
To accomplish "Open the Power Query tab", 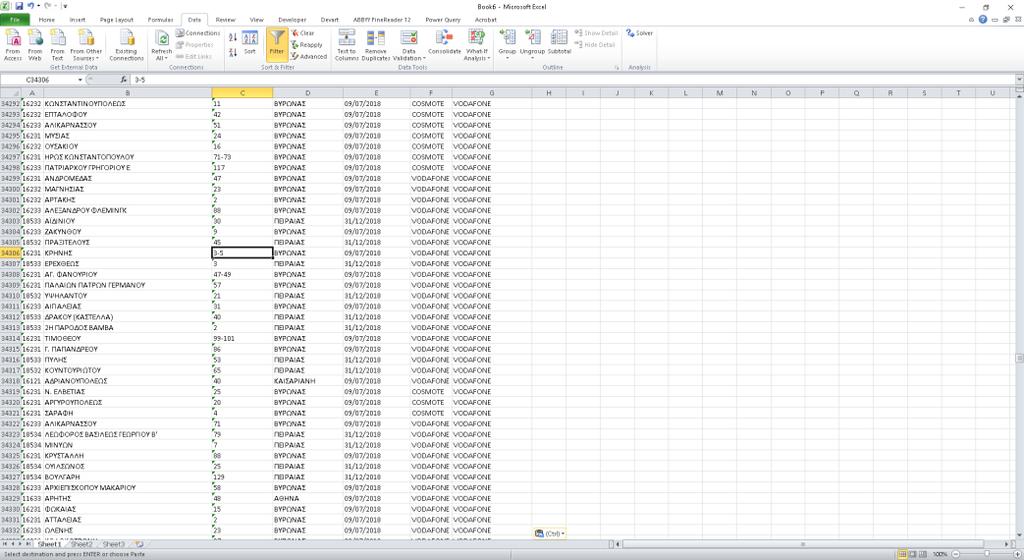I will coord(443,20).
